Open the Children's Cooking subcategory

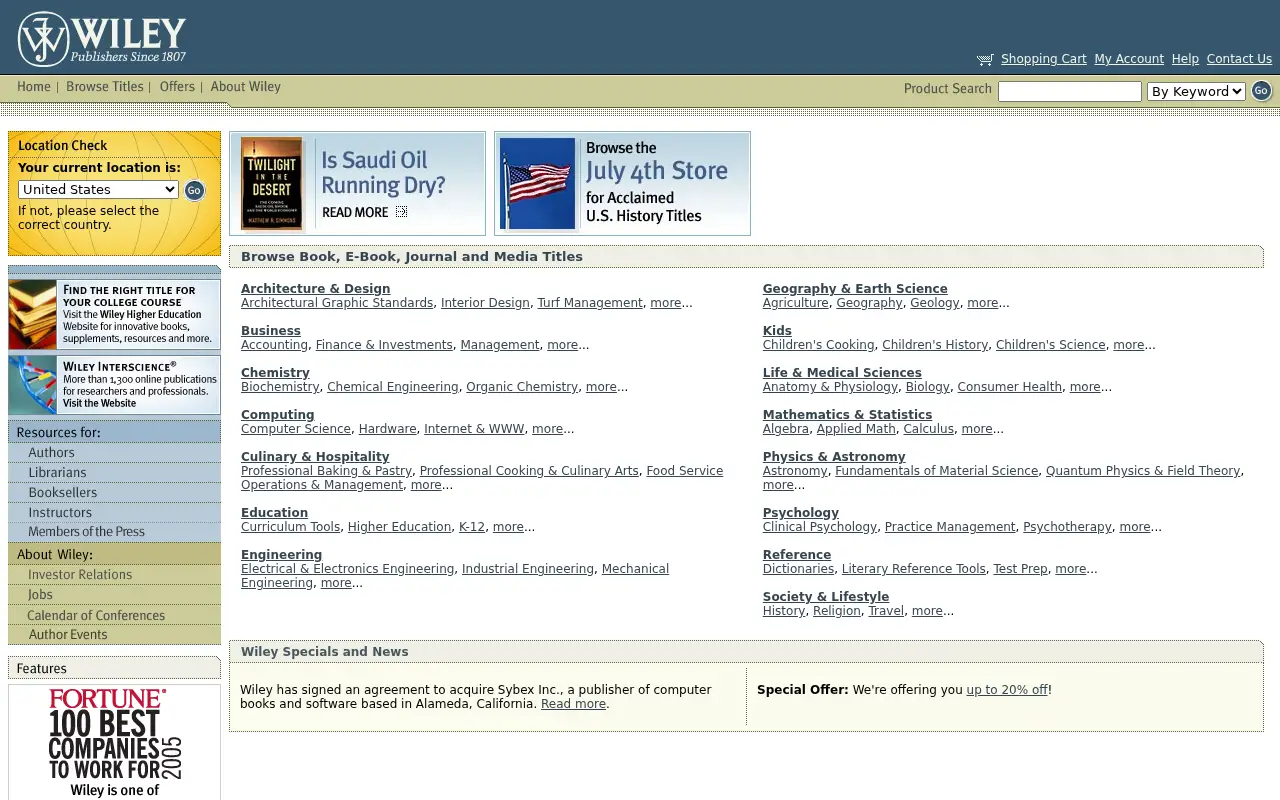(819, 345)
